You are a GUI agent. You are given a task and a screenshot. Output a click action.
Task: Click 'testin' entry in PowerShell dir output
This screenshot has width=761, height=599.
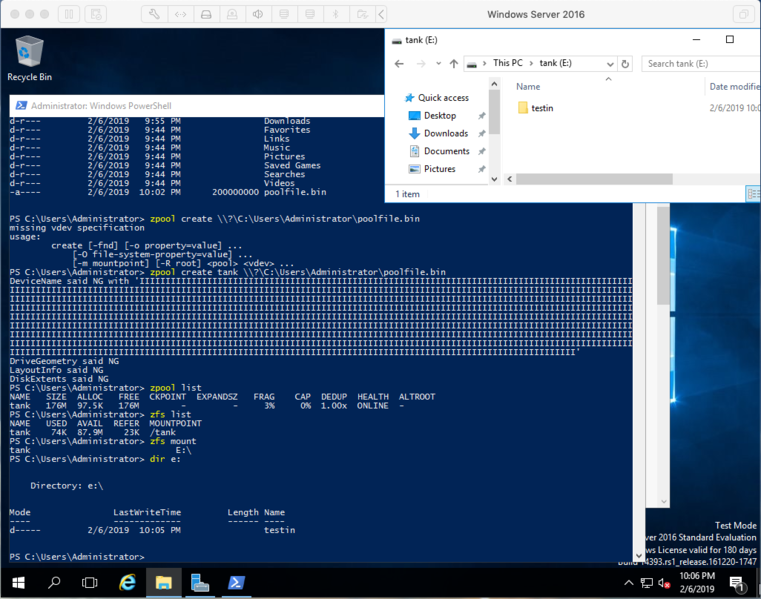point(280,530)
